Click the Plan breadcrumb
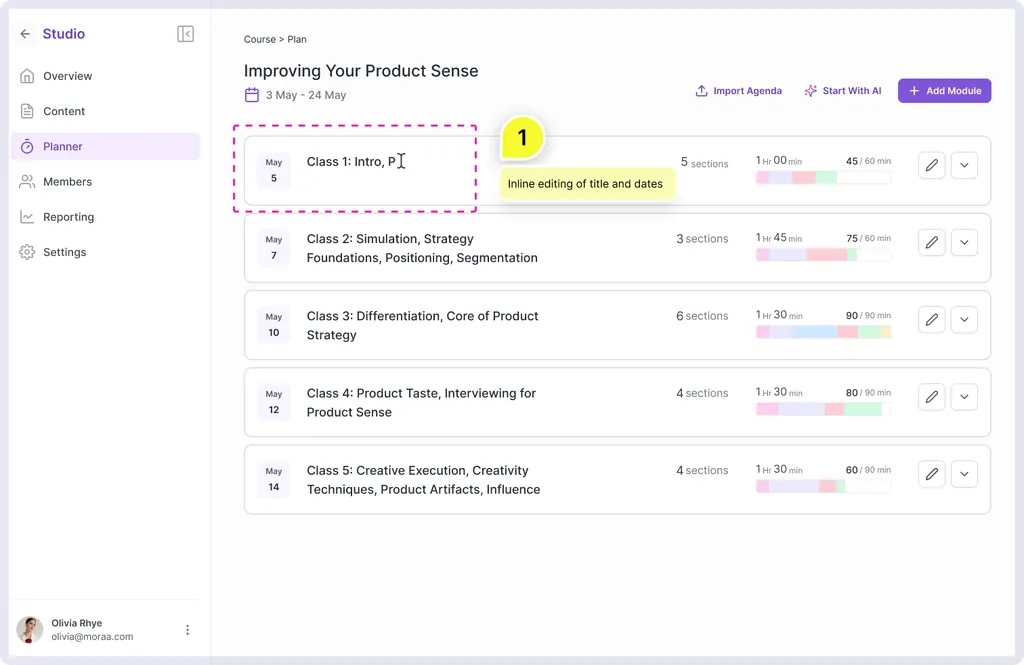The image size is (1024, 665). coord(296,39)
